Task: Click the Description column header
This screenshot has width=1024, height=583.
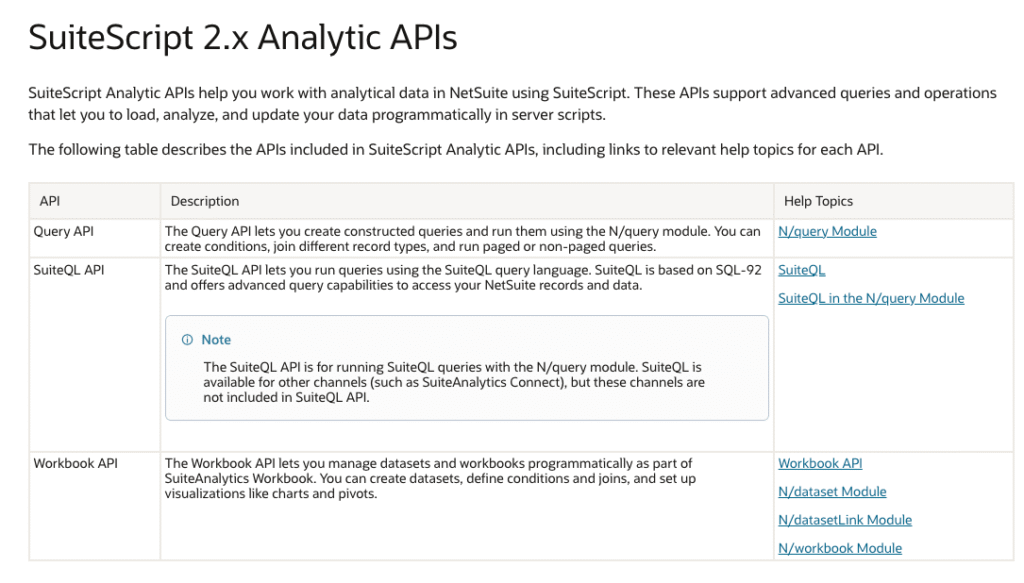Action: 204,201
